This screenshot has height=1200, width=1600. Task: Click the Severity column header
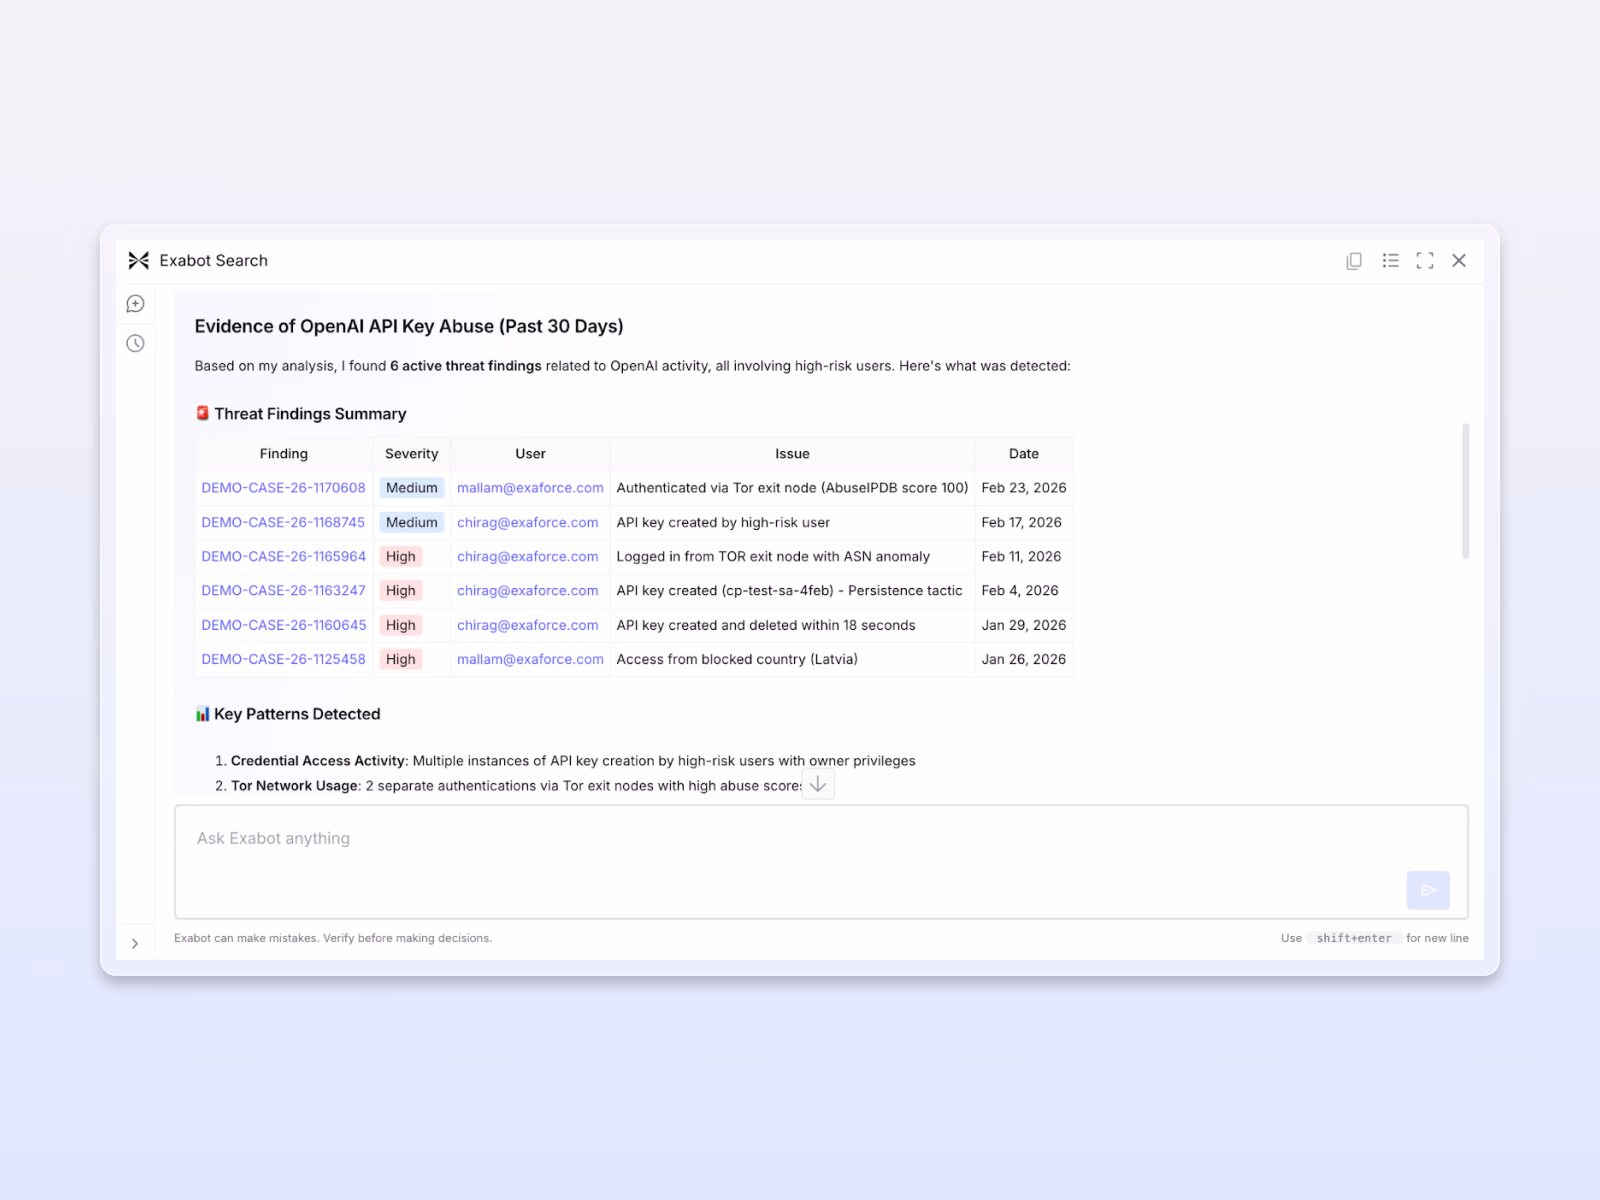412,454
